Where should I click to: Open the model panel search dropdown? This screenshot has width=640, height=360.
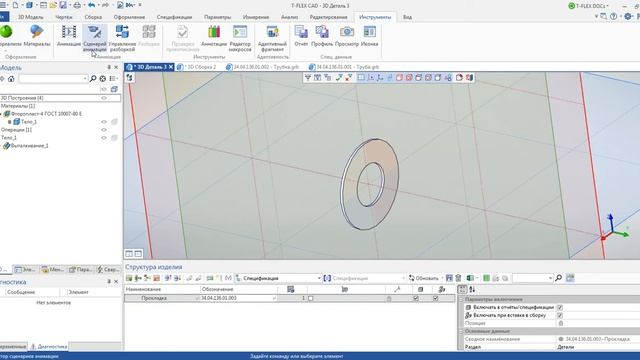(85, 78)
